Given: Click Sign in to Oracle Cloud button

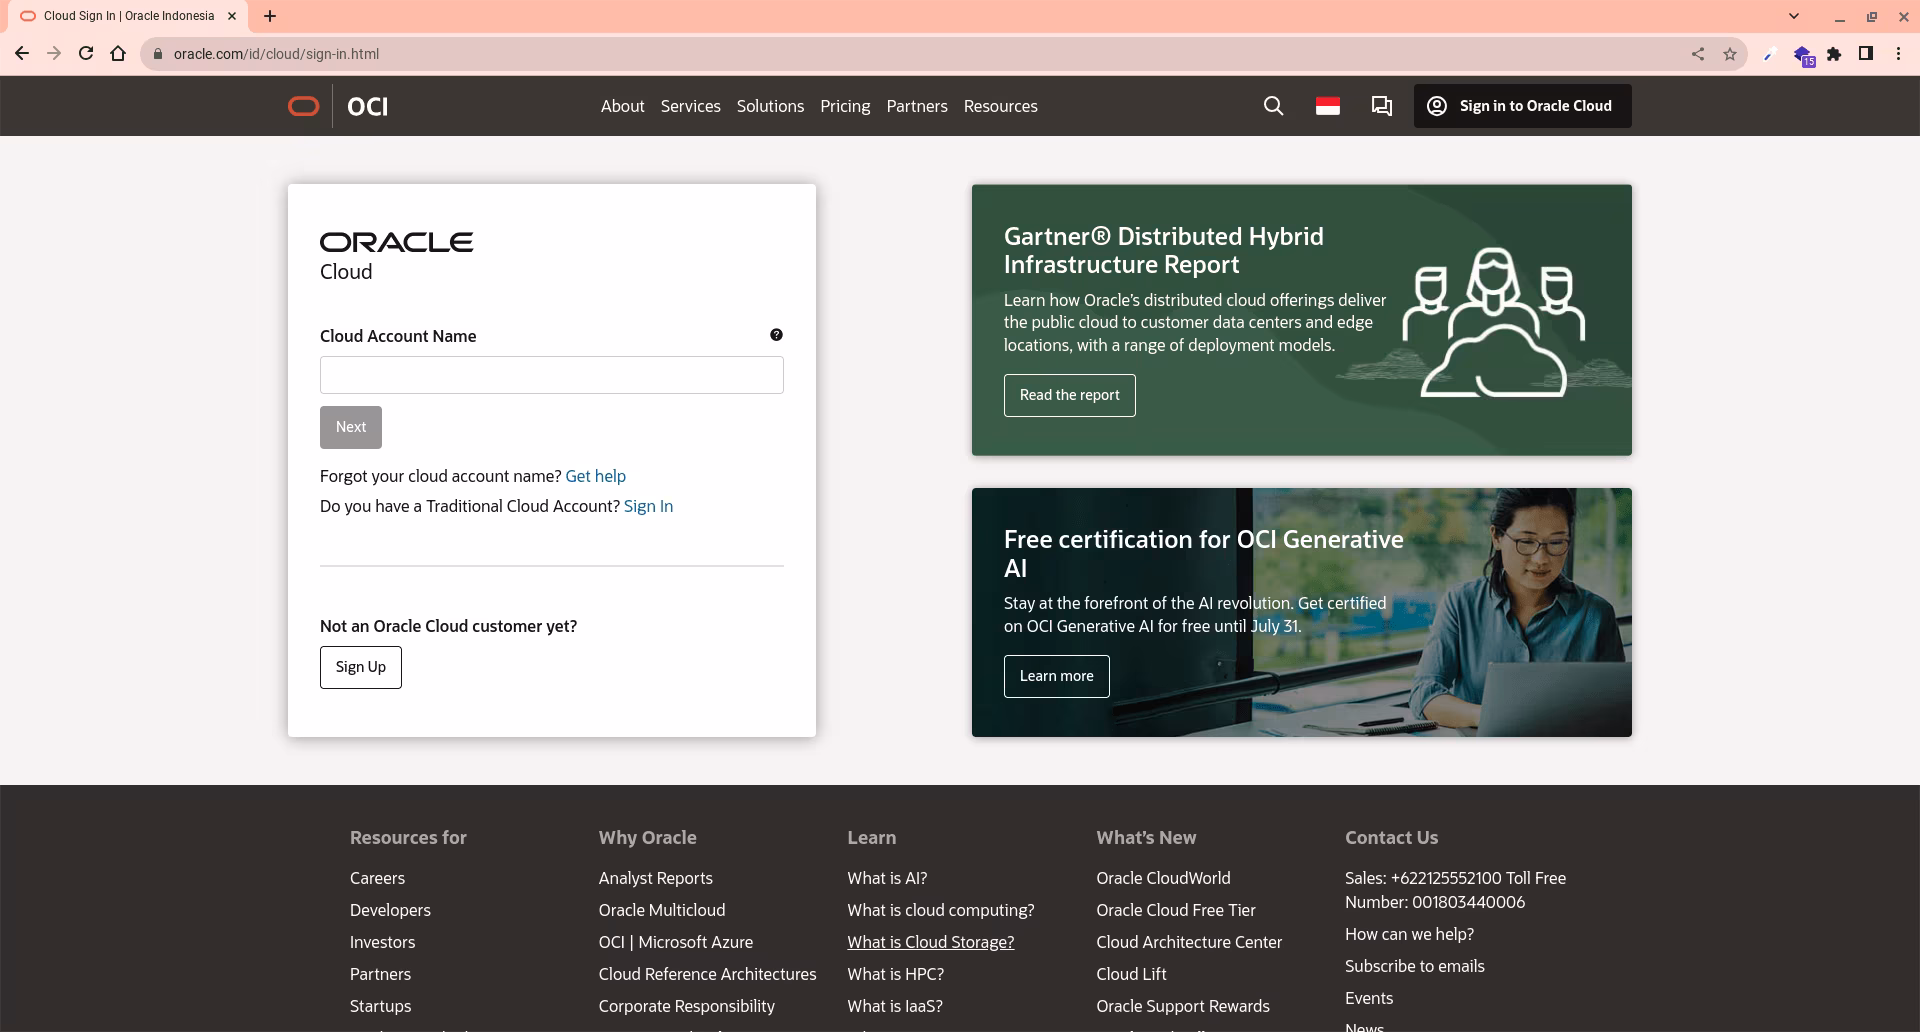Looking at the screenshot, I should (x=1522, y=106).
